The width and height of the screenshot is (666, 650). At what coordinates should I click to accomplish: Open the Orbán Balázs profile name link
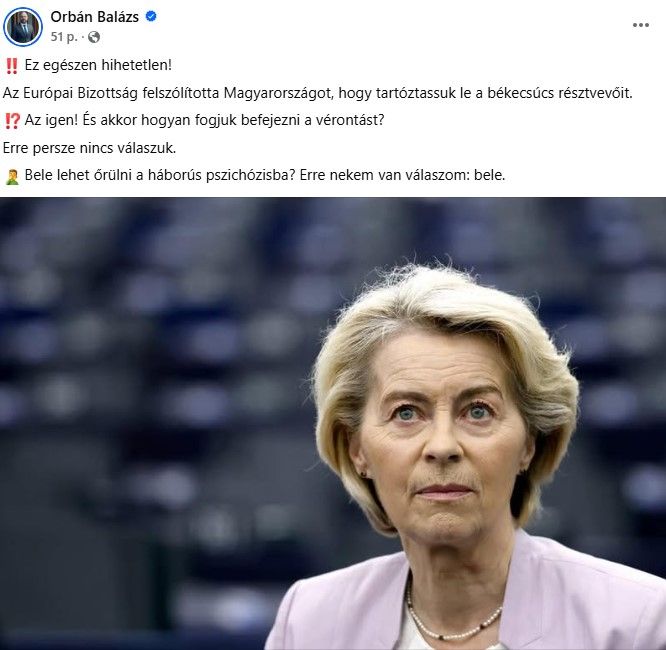pos(94,17)
